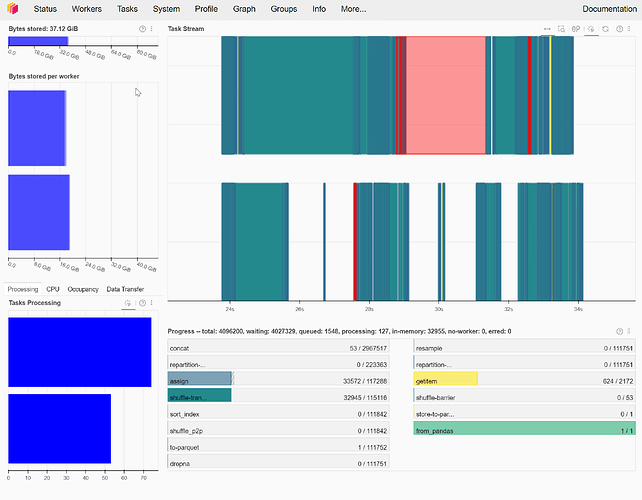Click the concat progress bar row
The image size is (642, 500).
[278, 348]
